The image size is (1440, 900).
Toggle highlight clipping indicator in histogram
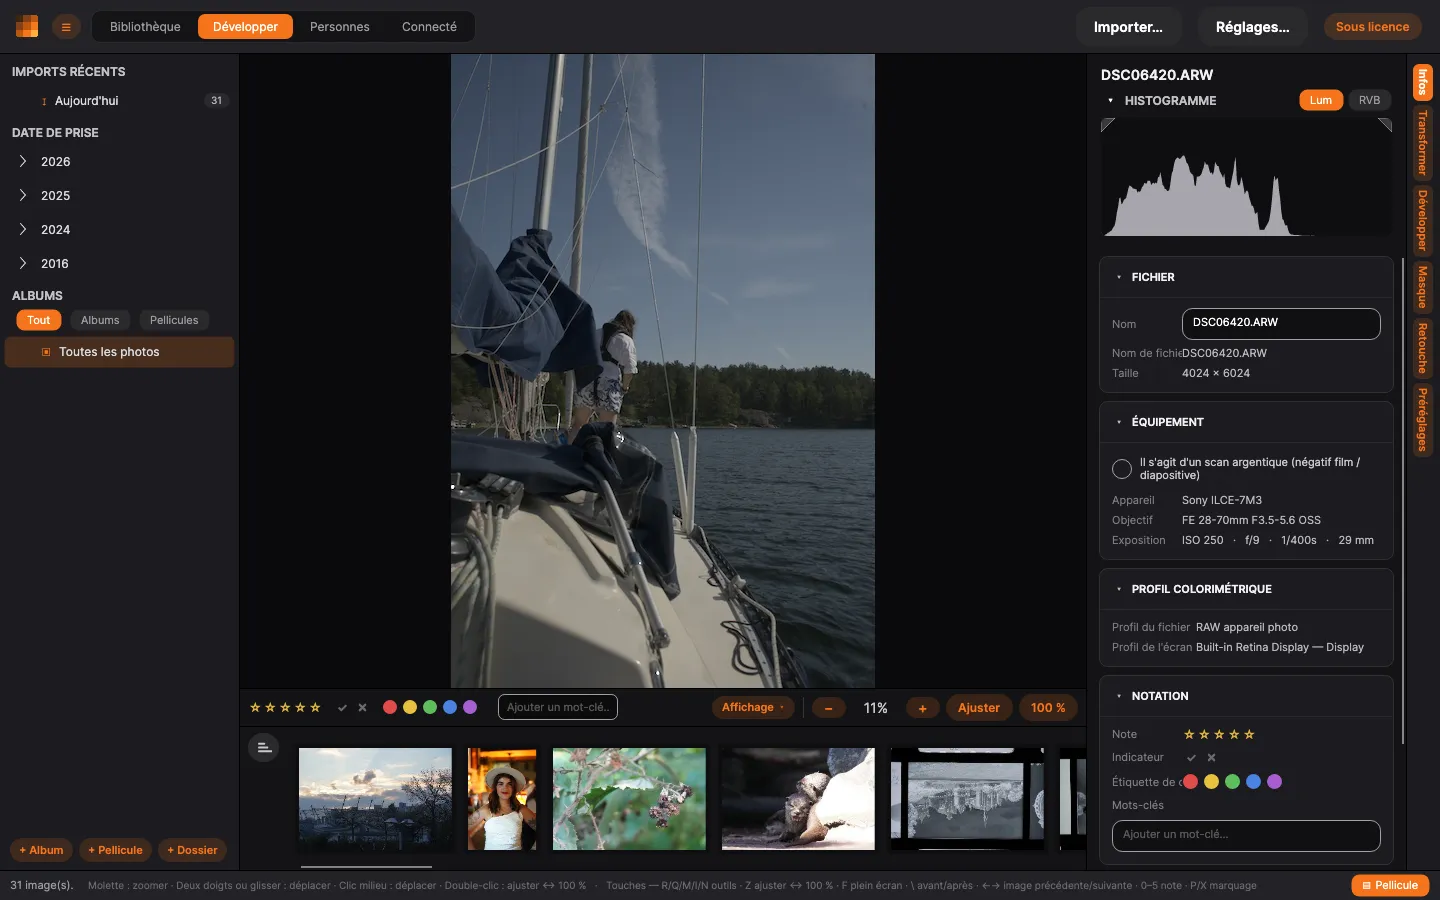[1385, 125]
